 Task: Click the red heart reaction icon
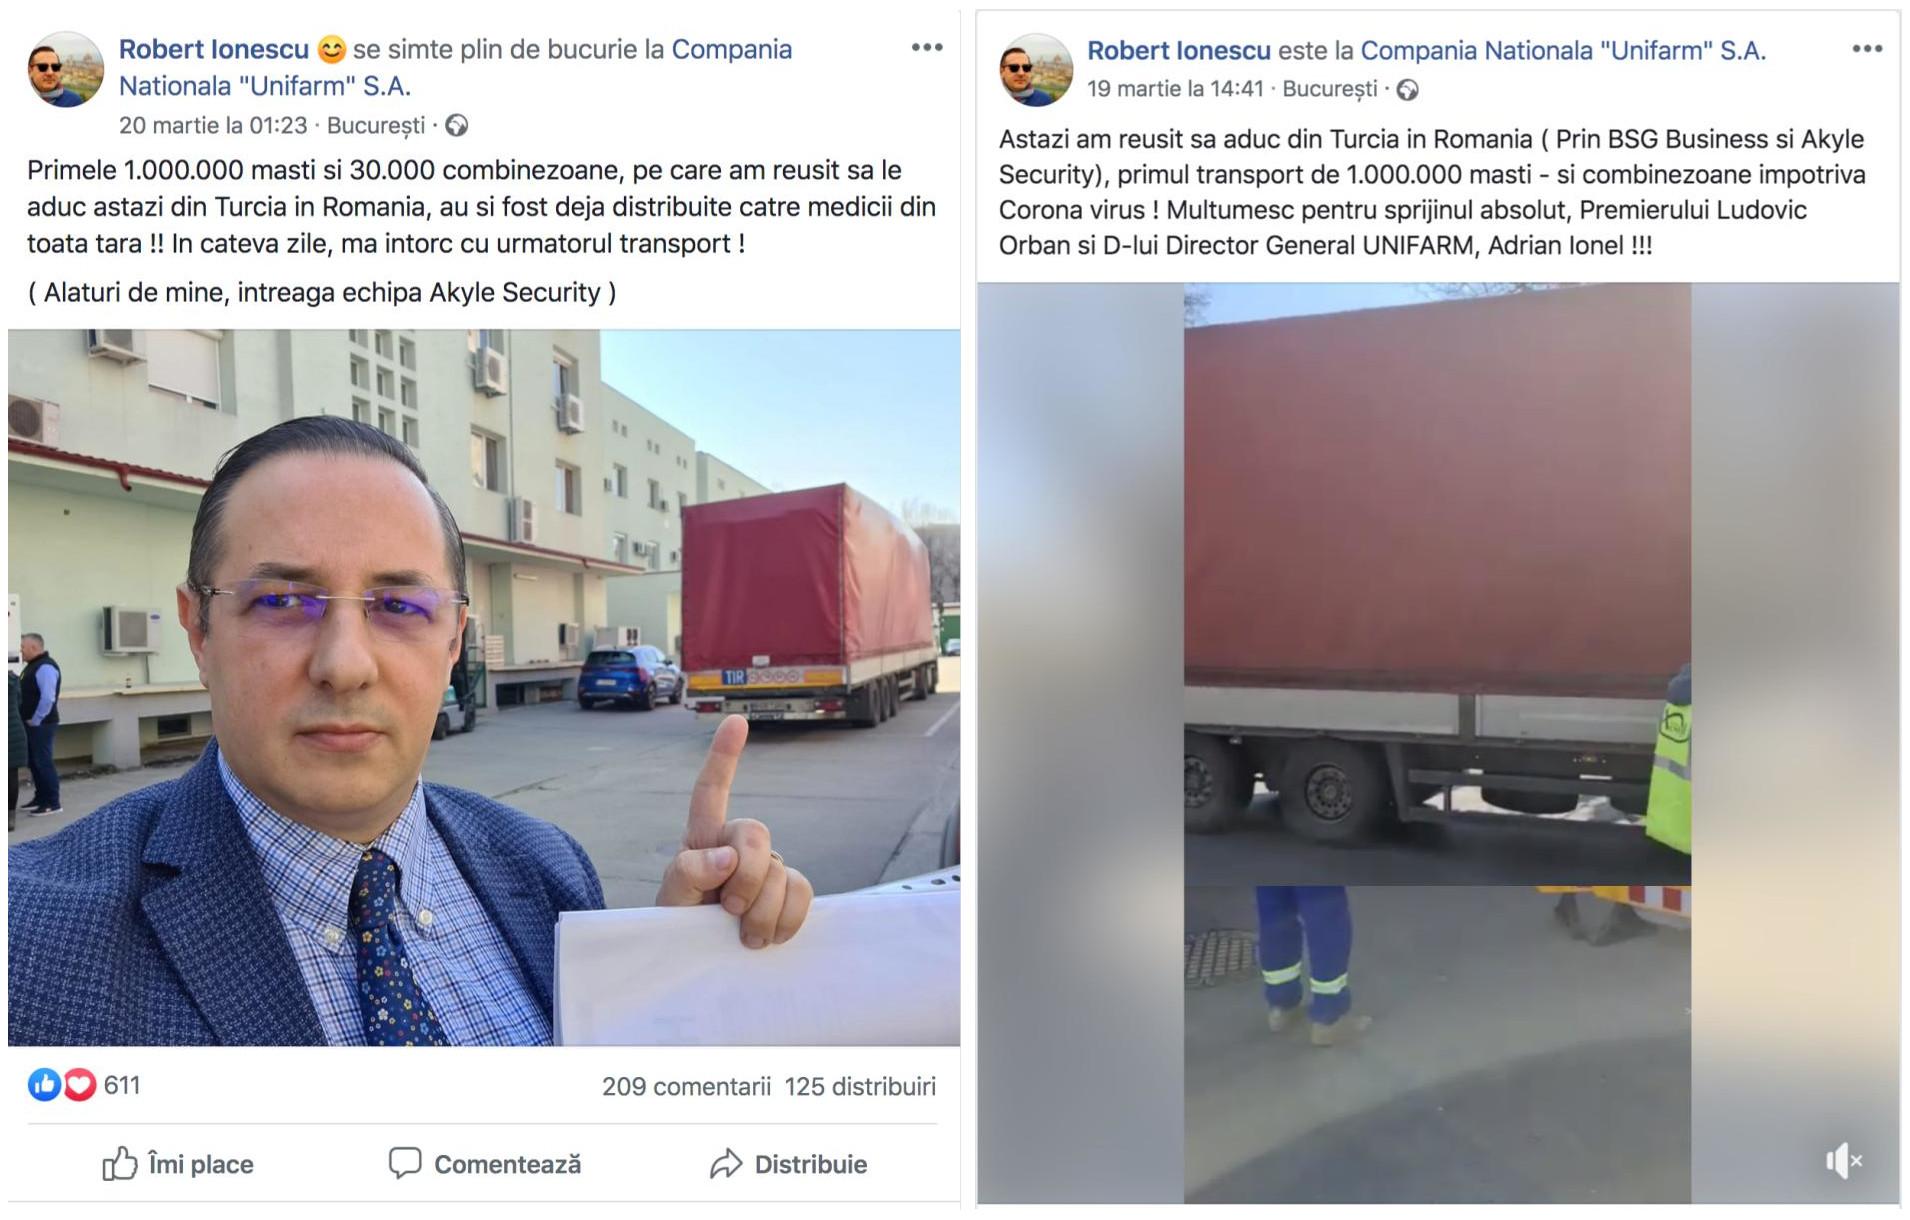click(80, 1085)
